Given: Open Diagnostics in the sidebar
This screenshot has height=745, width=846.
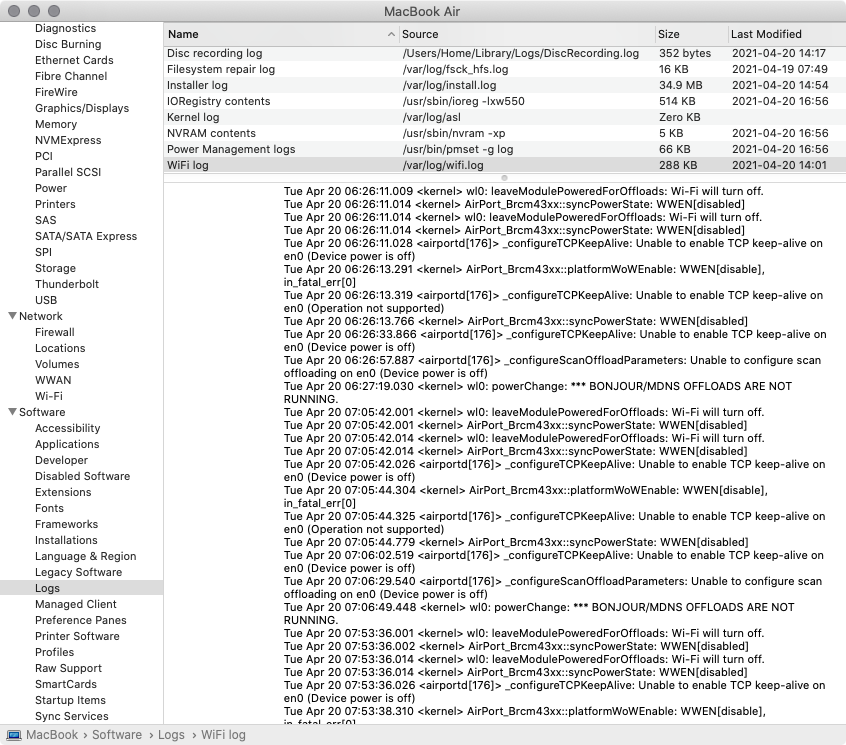Looking at the screenshot, I should pyautogui.click(x=65, y=28).
